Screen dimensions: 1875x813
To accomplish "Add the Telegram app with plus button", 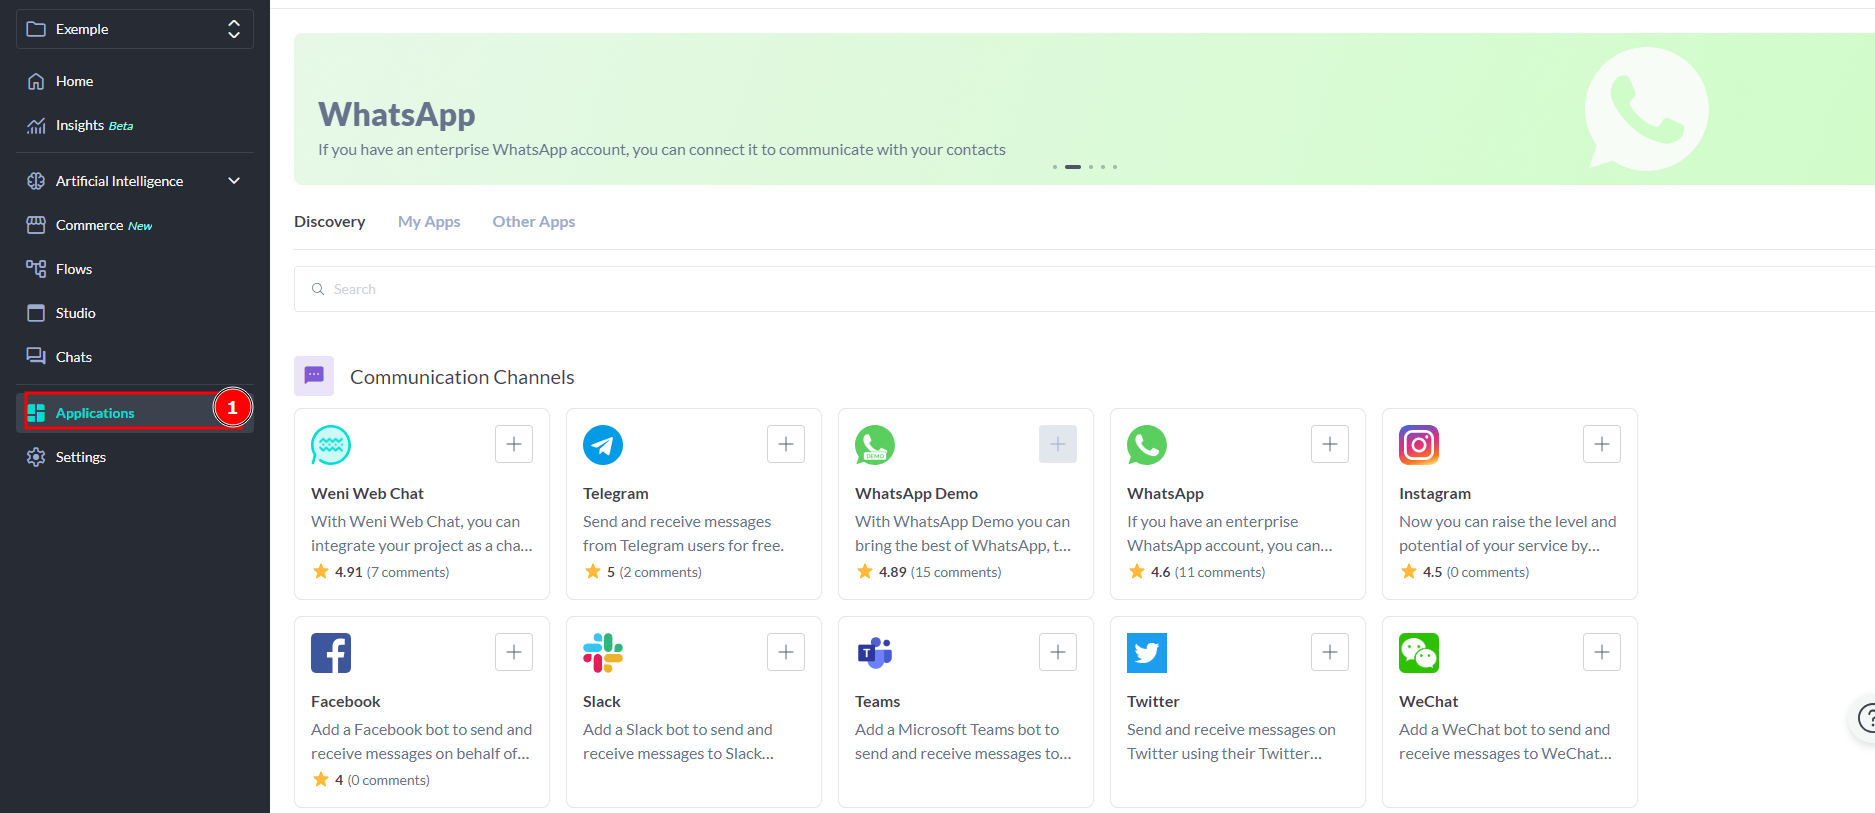I will click(785, 444).
